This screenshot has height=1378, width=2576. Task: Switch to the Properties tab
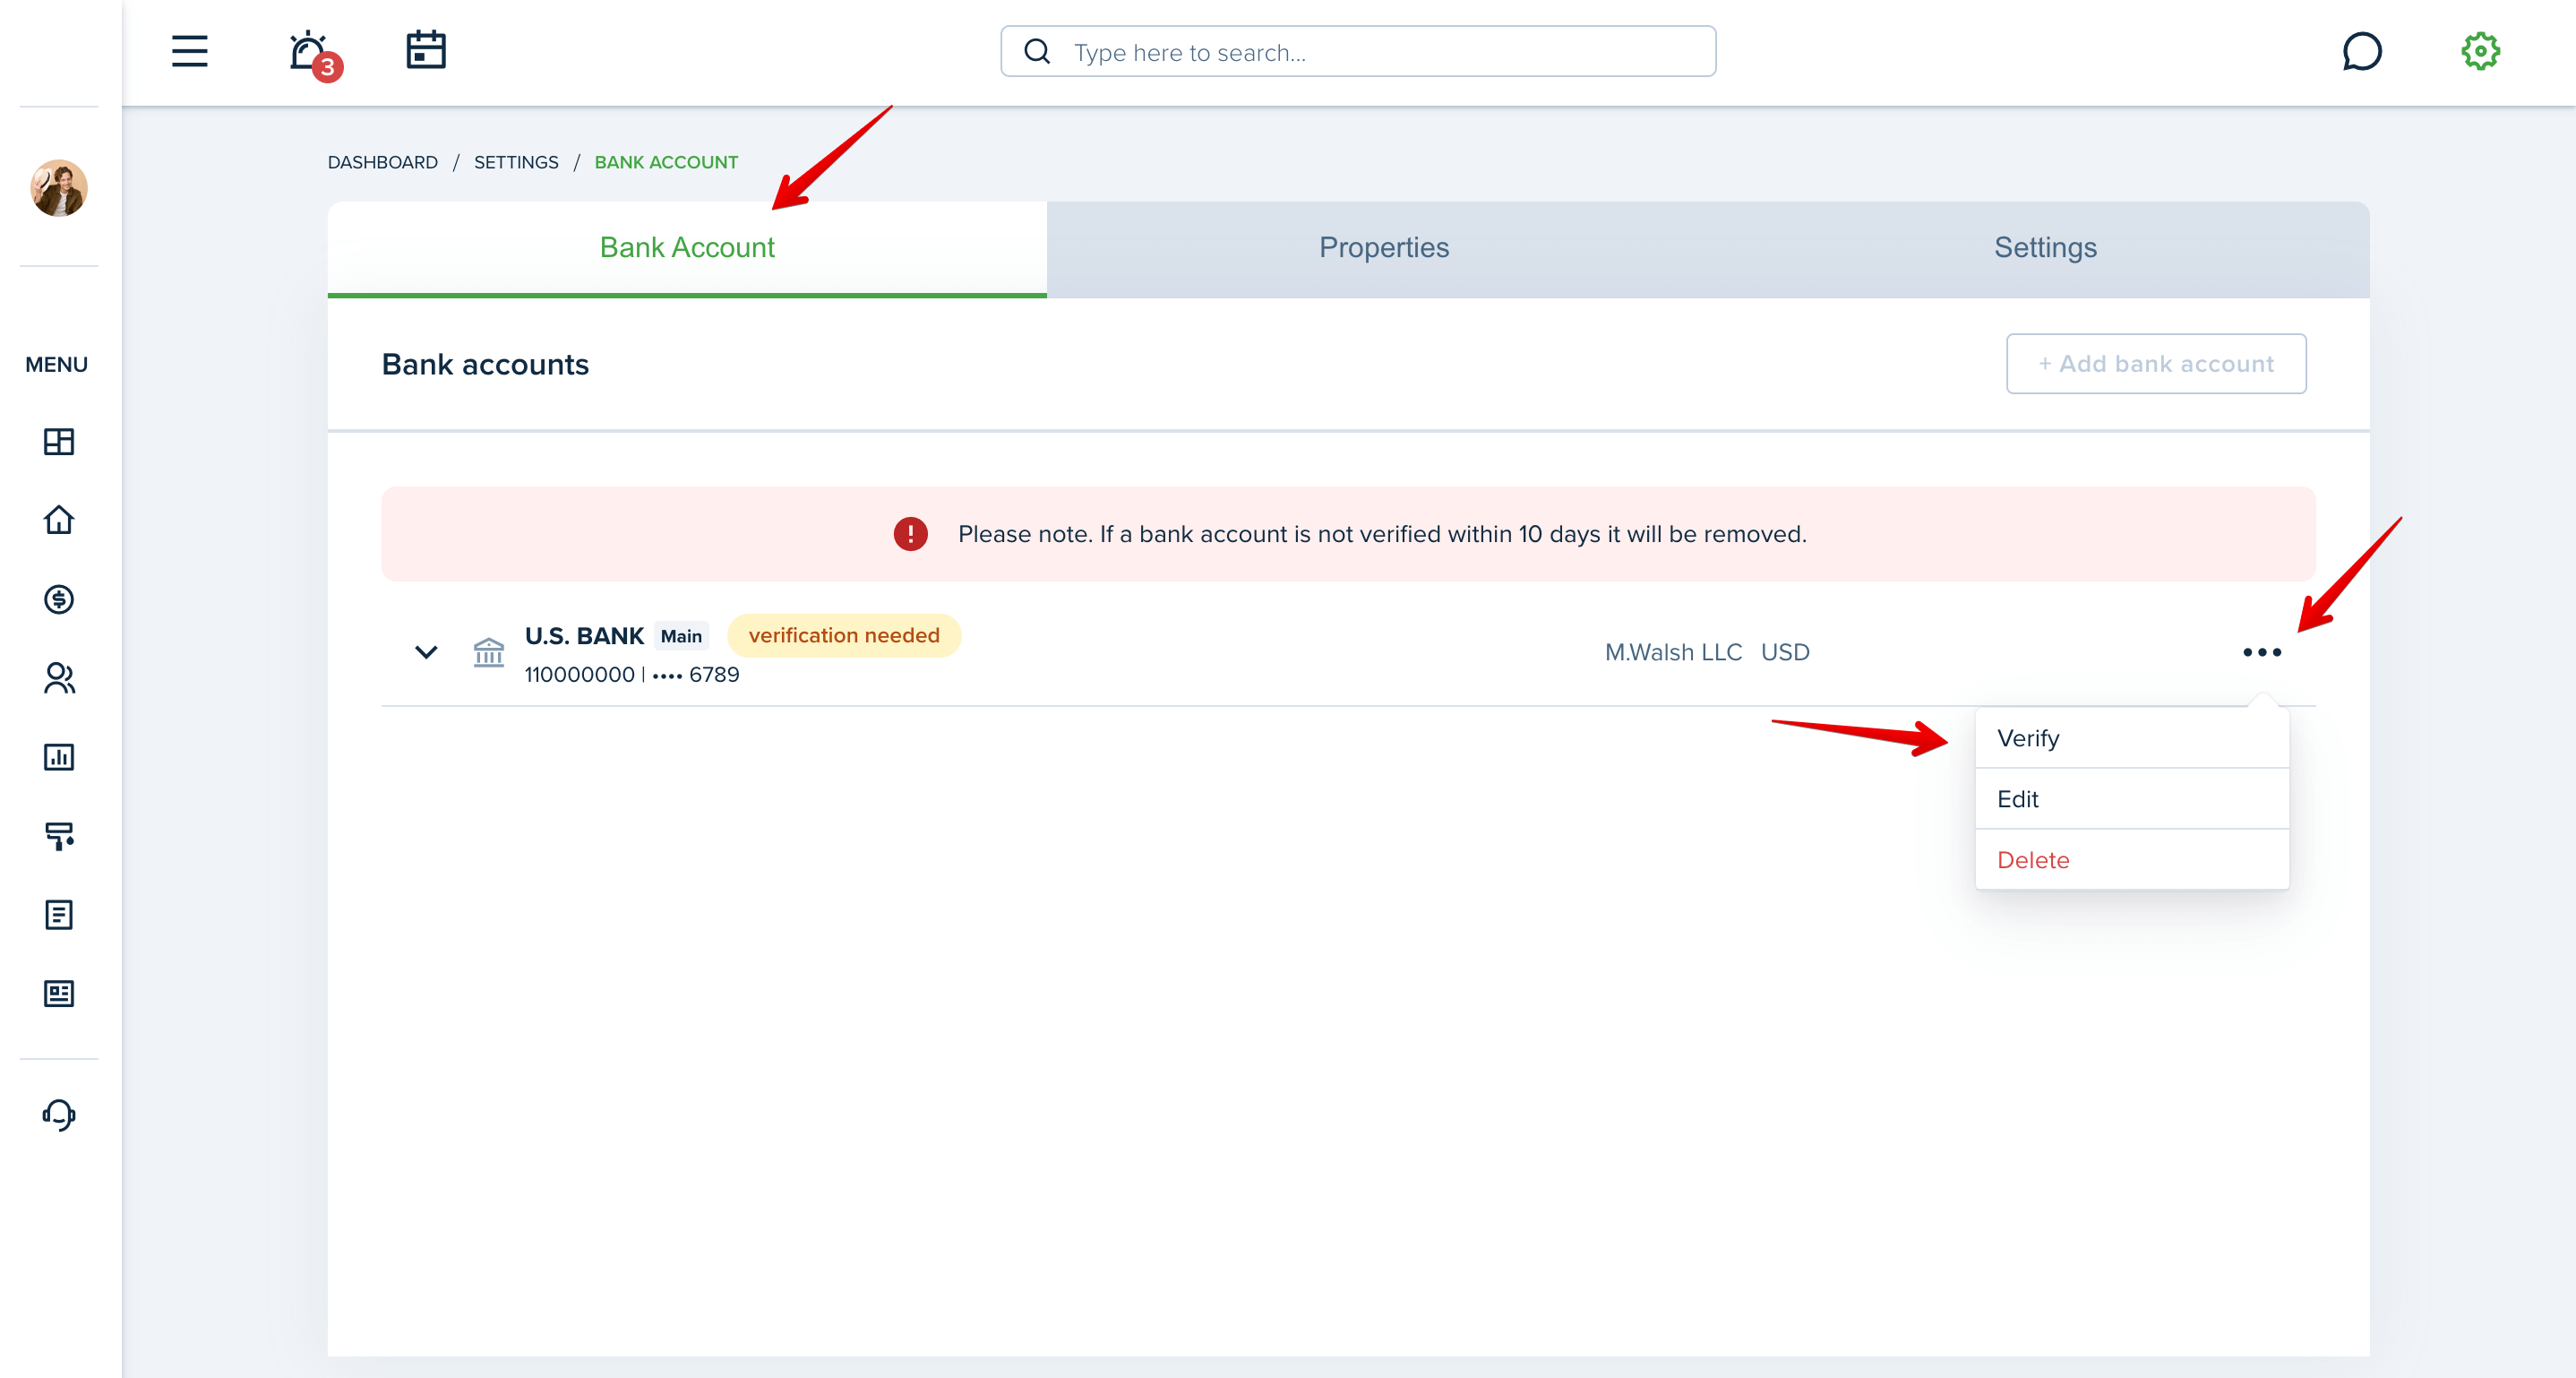(1384, 248)
